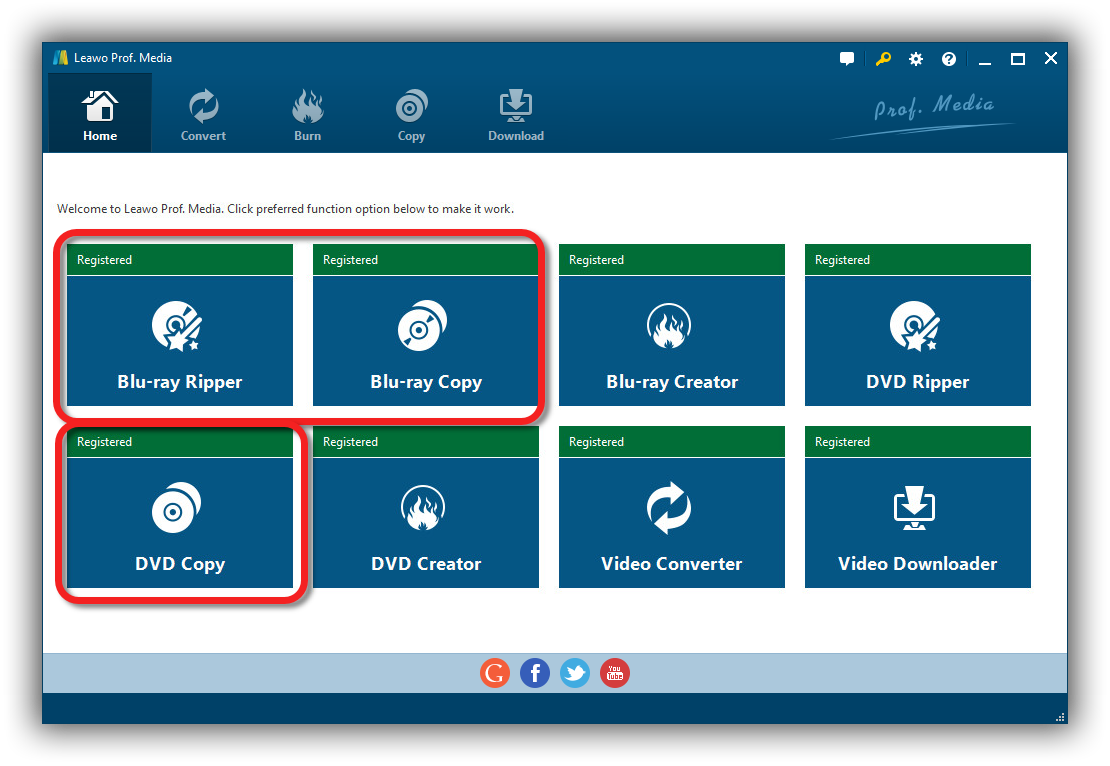This screenshot has height=766, width=1110.
Task: Click the help question mark icon
Action: 949,59
